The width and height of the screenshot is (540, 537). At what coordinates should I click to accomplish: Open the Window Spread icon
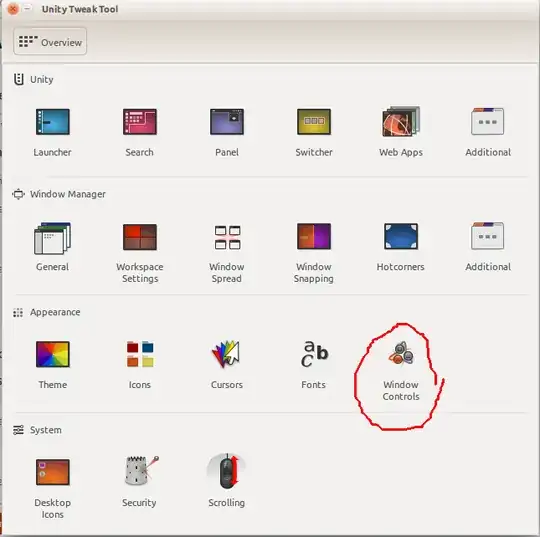(227, 237)
